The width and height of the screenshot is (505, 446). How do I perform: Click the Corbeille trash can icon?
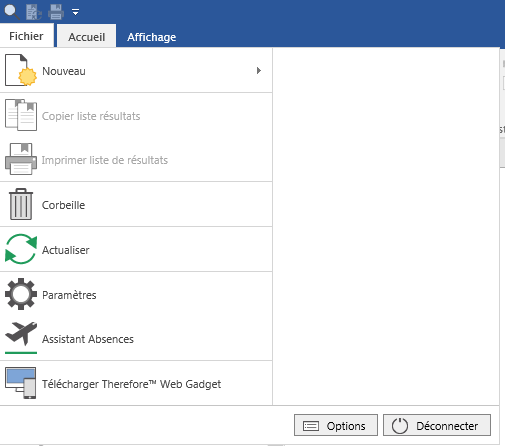[21, 204]
